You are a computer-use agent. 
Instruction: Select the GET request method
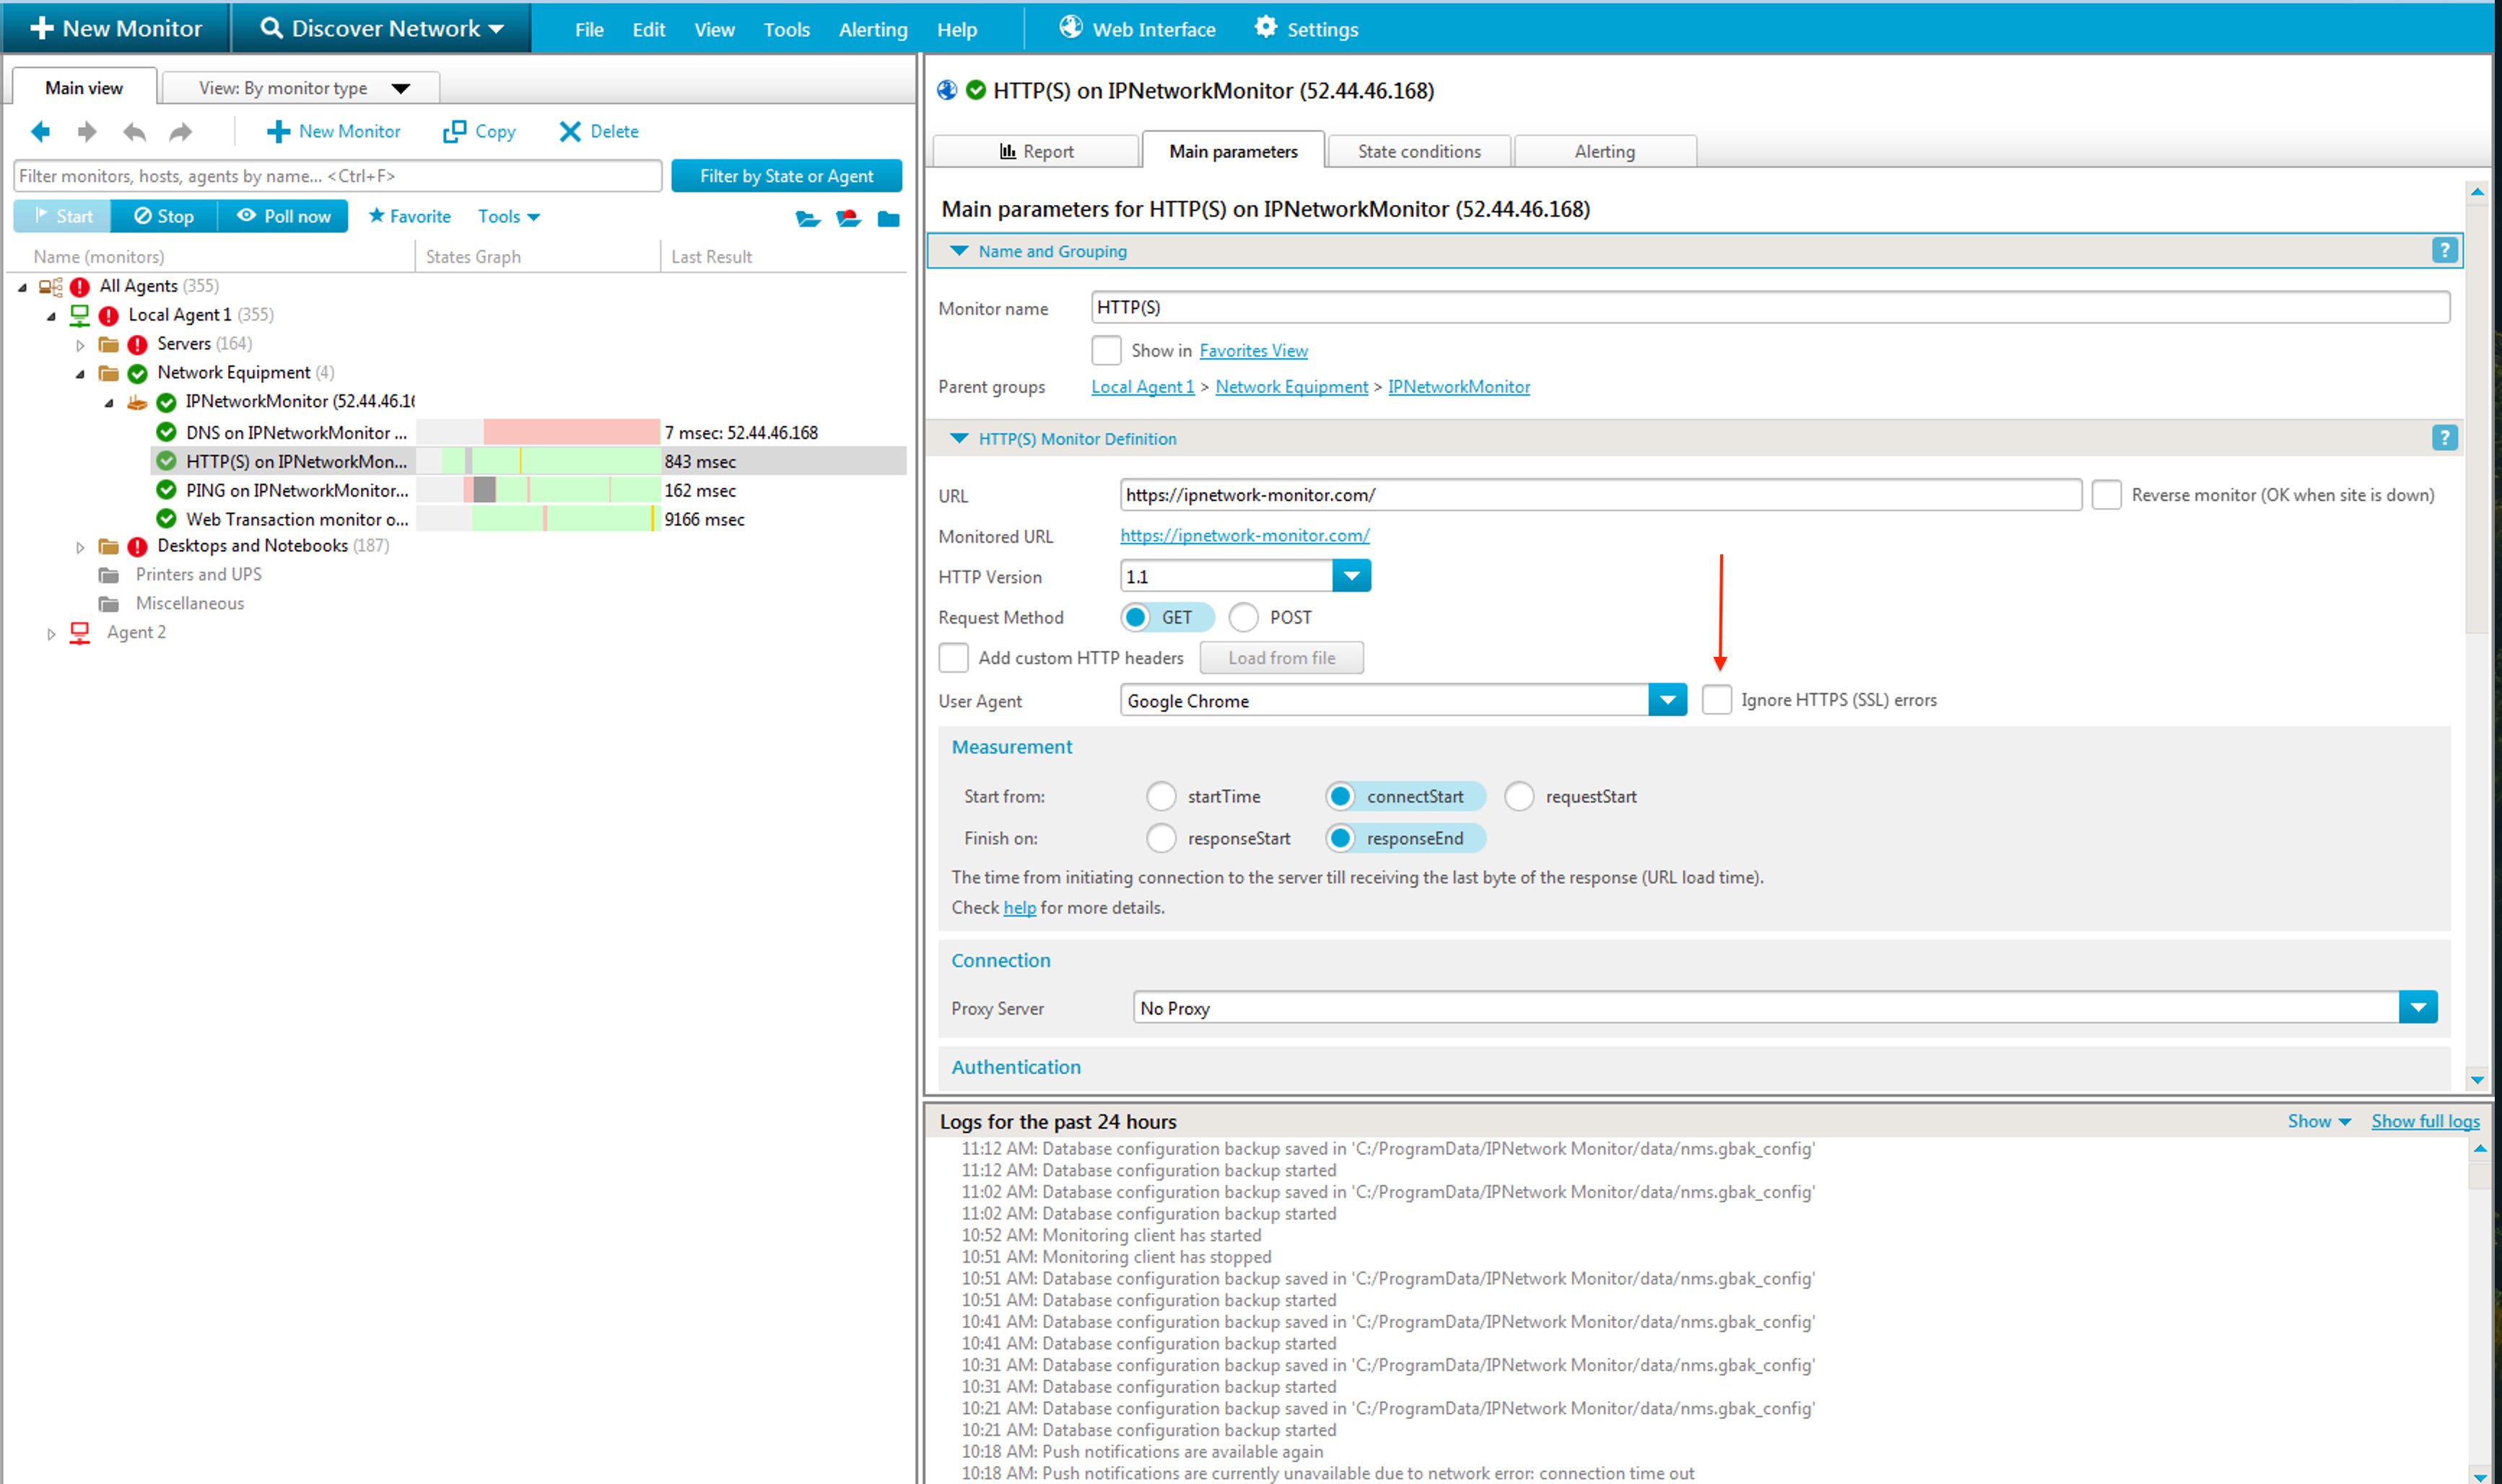point(1135,618)
